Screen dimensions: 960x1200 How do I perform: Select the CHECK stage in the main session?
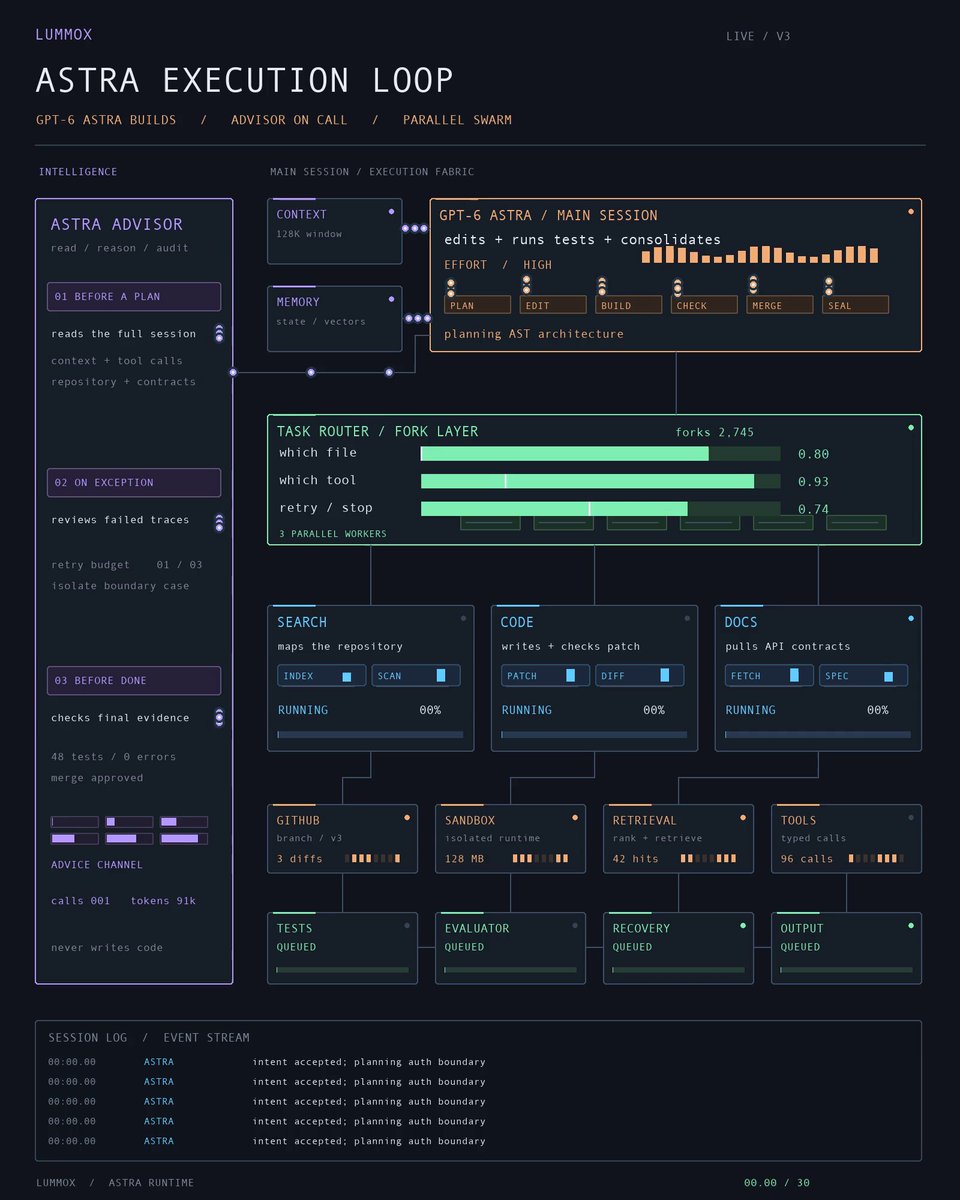(704, 305)
